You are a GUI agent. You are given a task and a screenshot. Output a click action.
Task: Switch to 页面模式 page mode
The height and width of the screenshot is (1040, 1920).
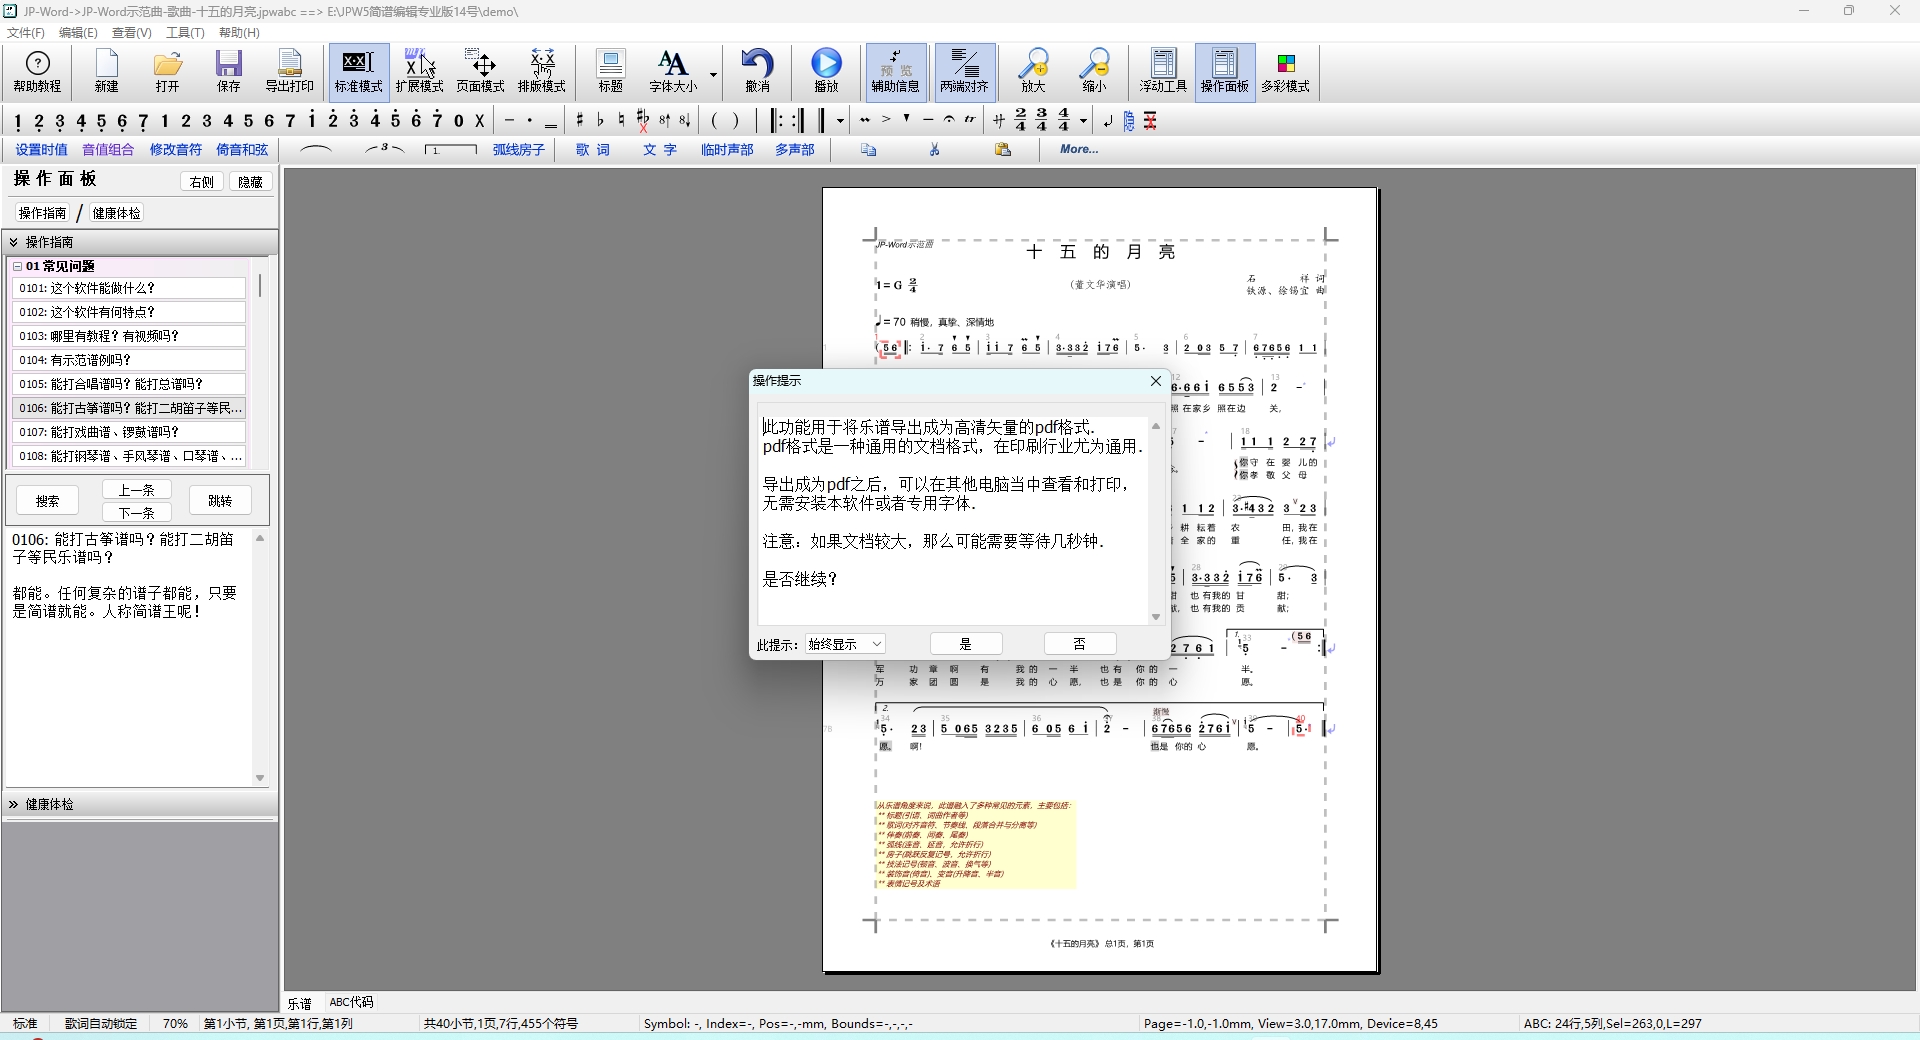(x=480, y=71)
